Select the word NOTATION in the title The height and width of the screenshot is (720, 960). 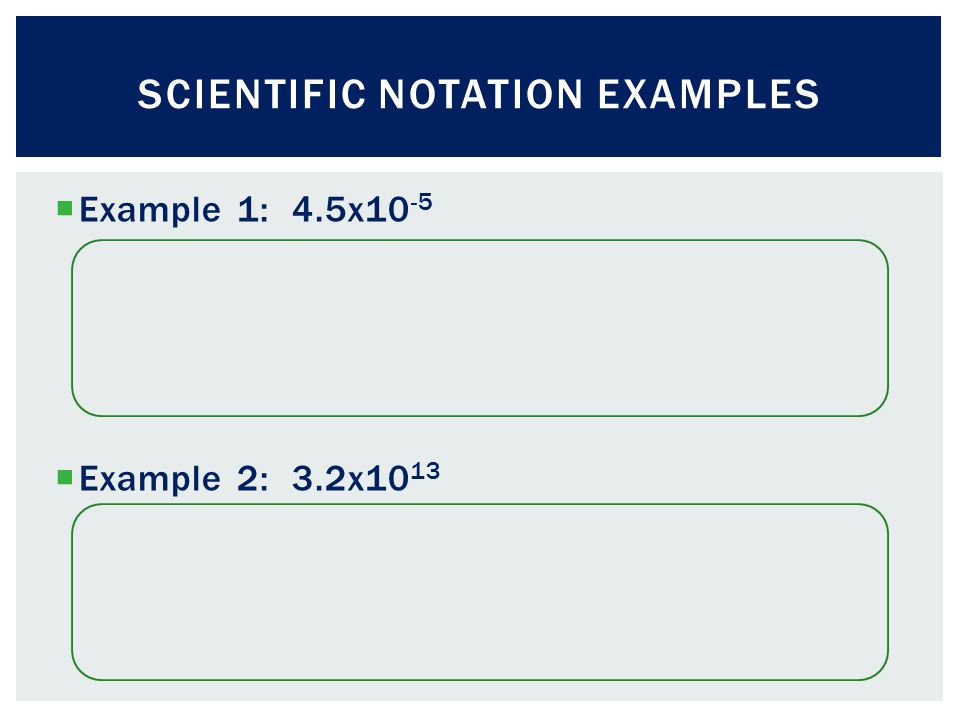tap(481, 94)
